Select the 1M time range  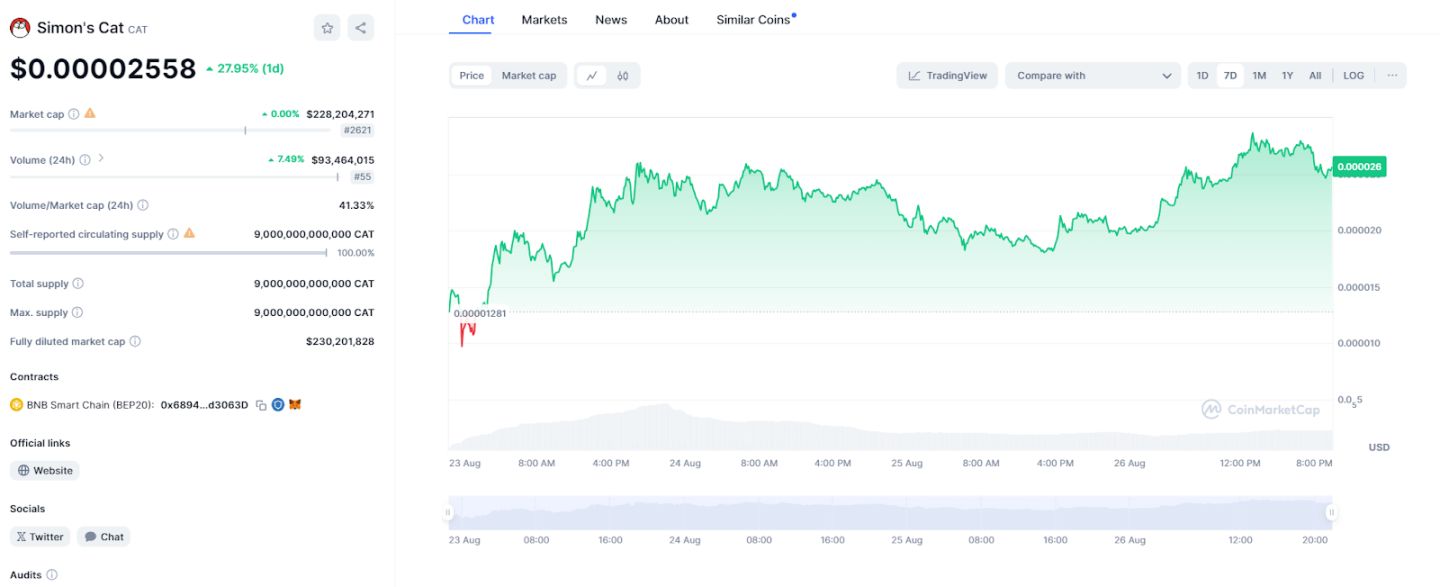point(1259,76)
